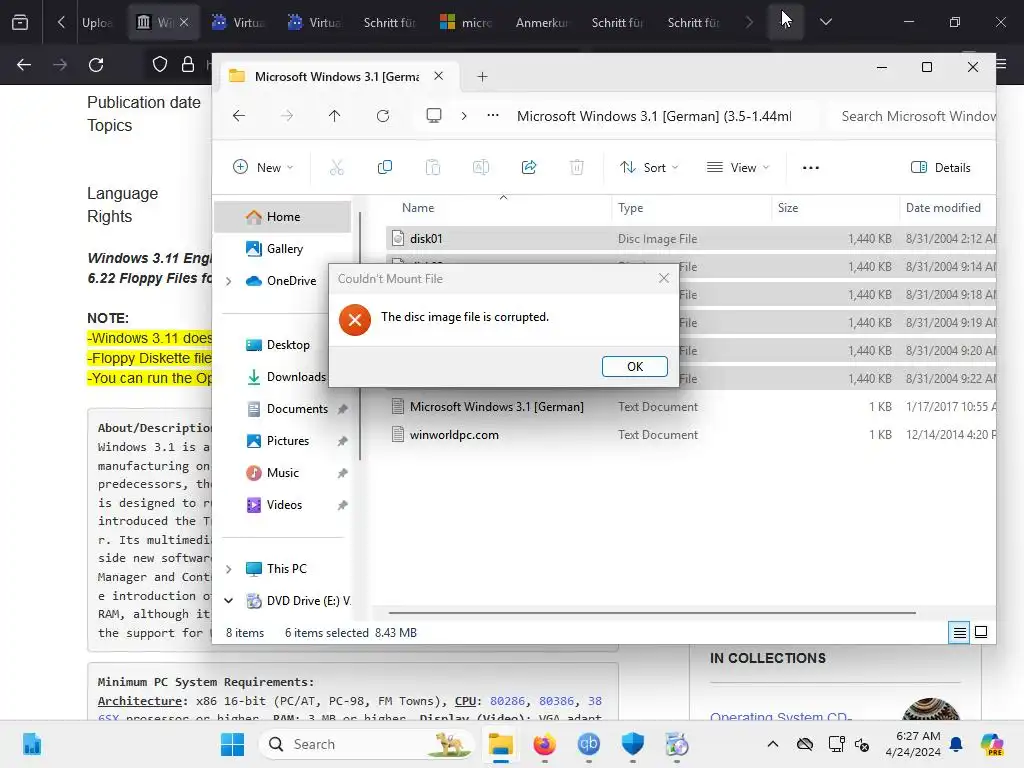
Task: Open the 80386 CPU link on the webpage
Action: click(556, 701)
